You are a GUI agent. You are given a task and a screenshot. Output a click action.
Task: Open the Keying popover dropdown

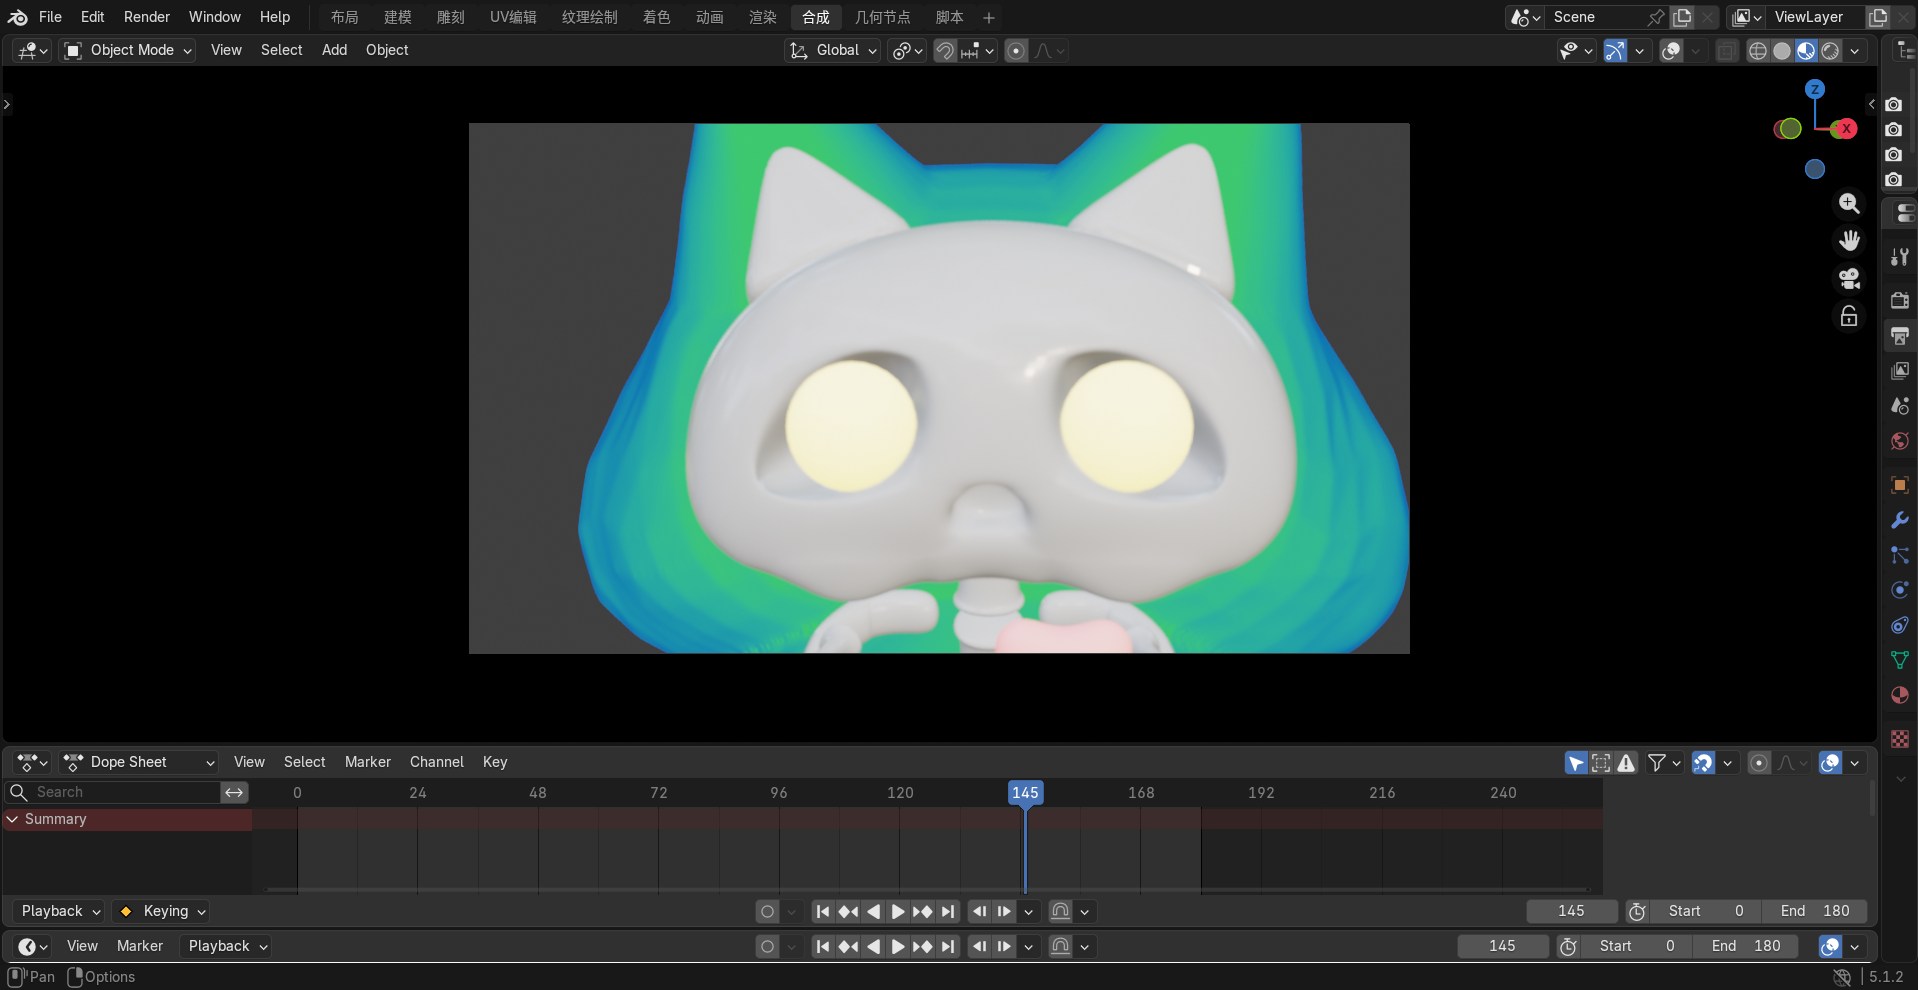[x=160, y=911]
